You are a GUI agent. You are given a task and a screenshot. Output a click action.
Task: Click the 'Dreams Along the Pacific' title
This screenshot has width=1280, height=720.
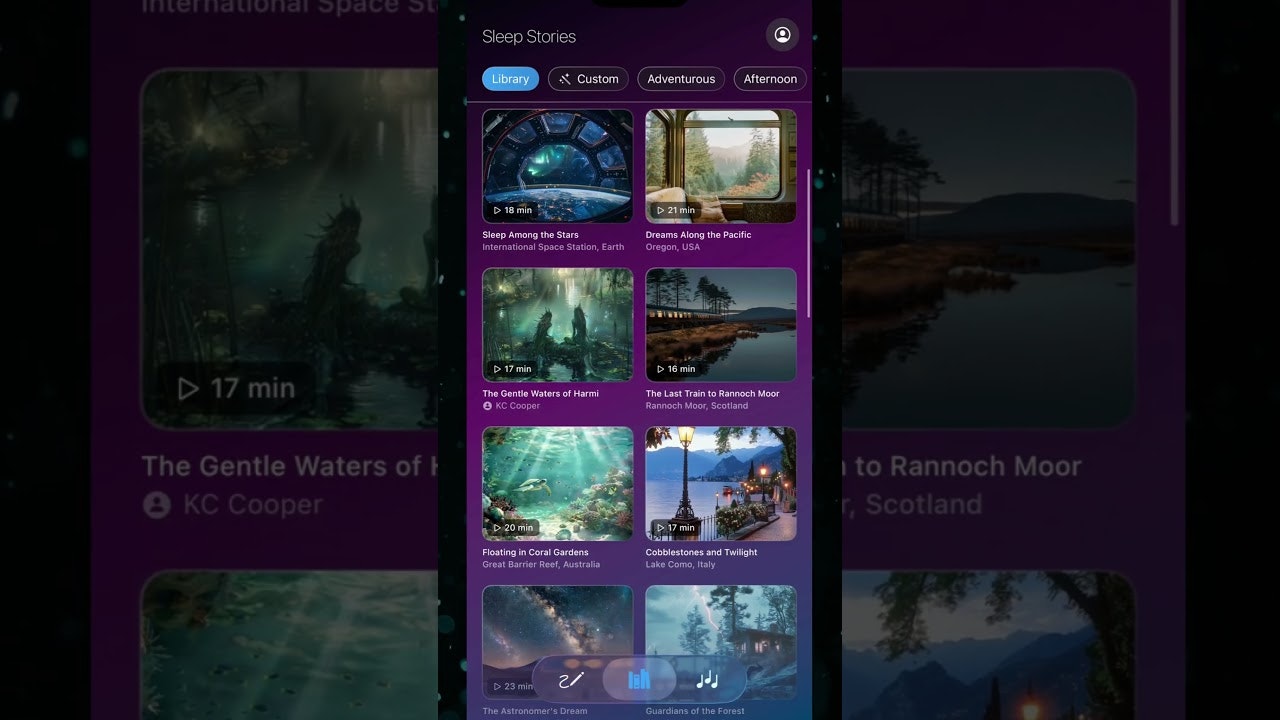point(698,235)
